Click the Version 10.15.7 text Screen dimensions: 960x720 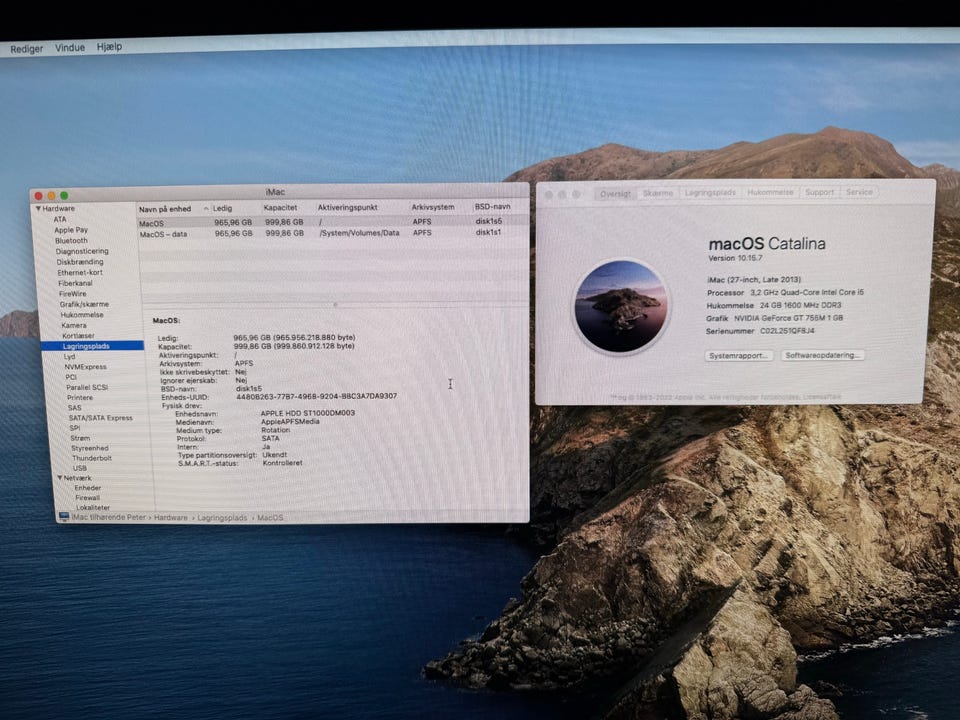click(735, 258)
